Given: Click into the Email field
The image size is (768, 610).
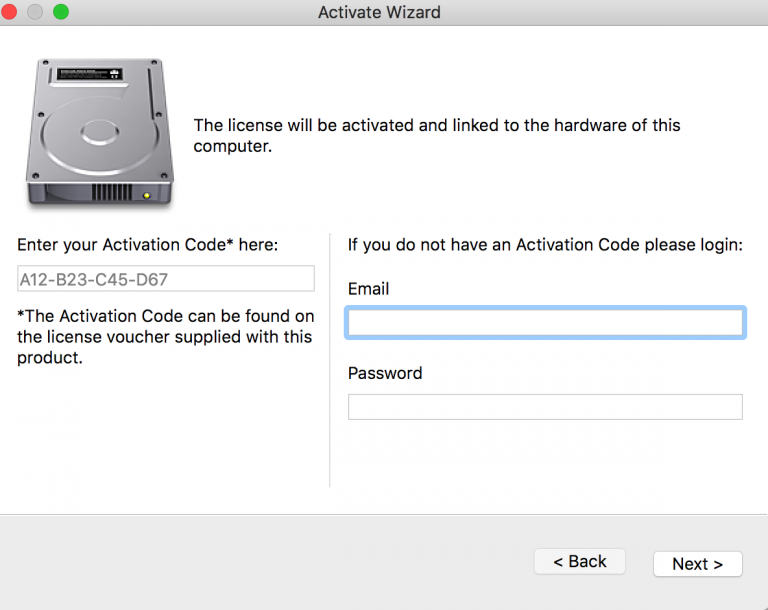Looking at the screenshot, I should (x=545, y=322).
